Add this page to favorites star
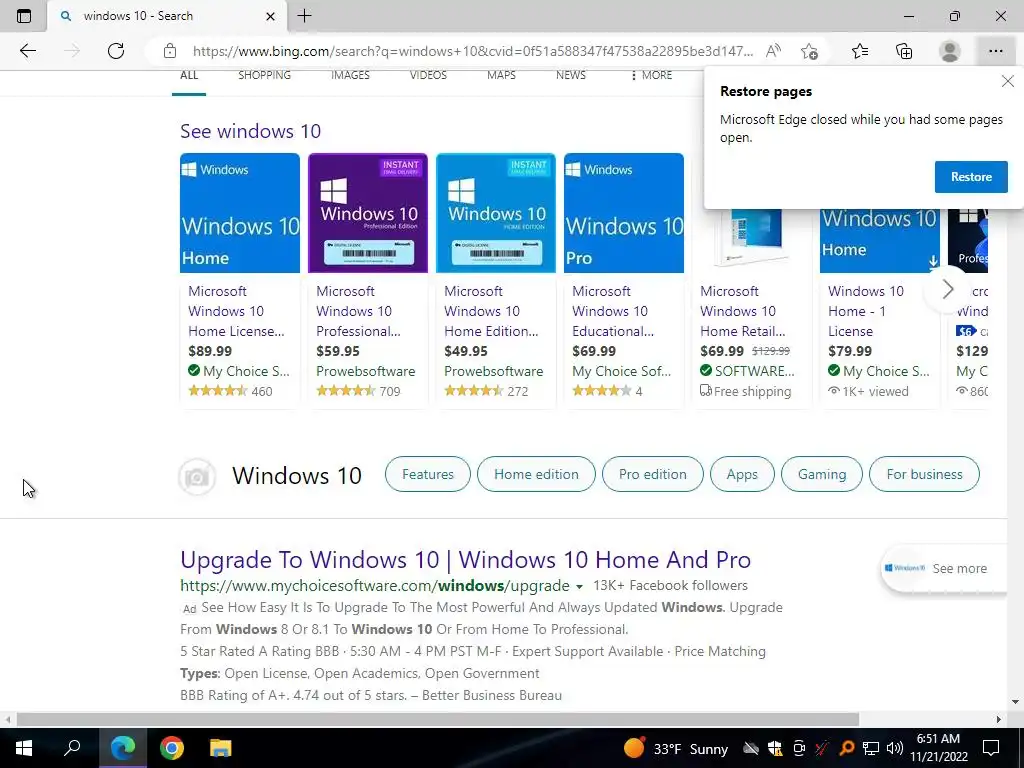 click(809, 51)
